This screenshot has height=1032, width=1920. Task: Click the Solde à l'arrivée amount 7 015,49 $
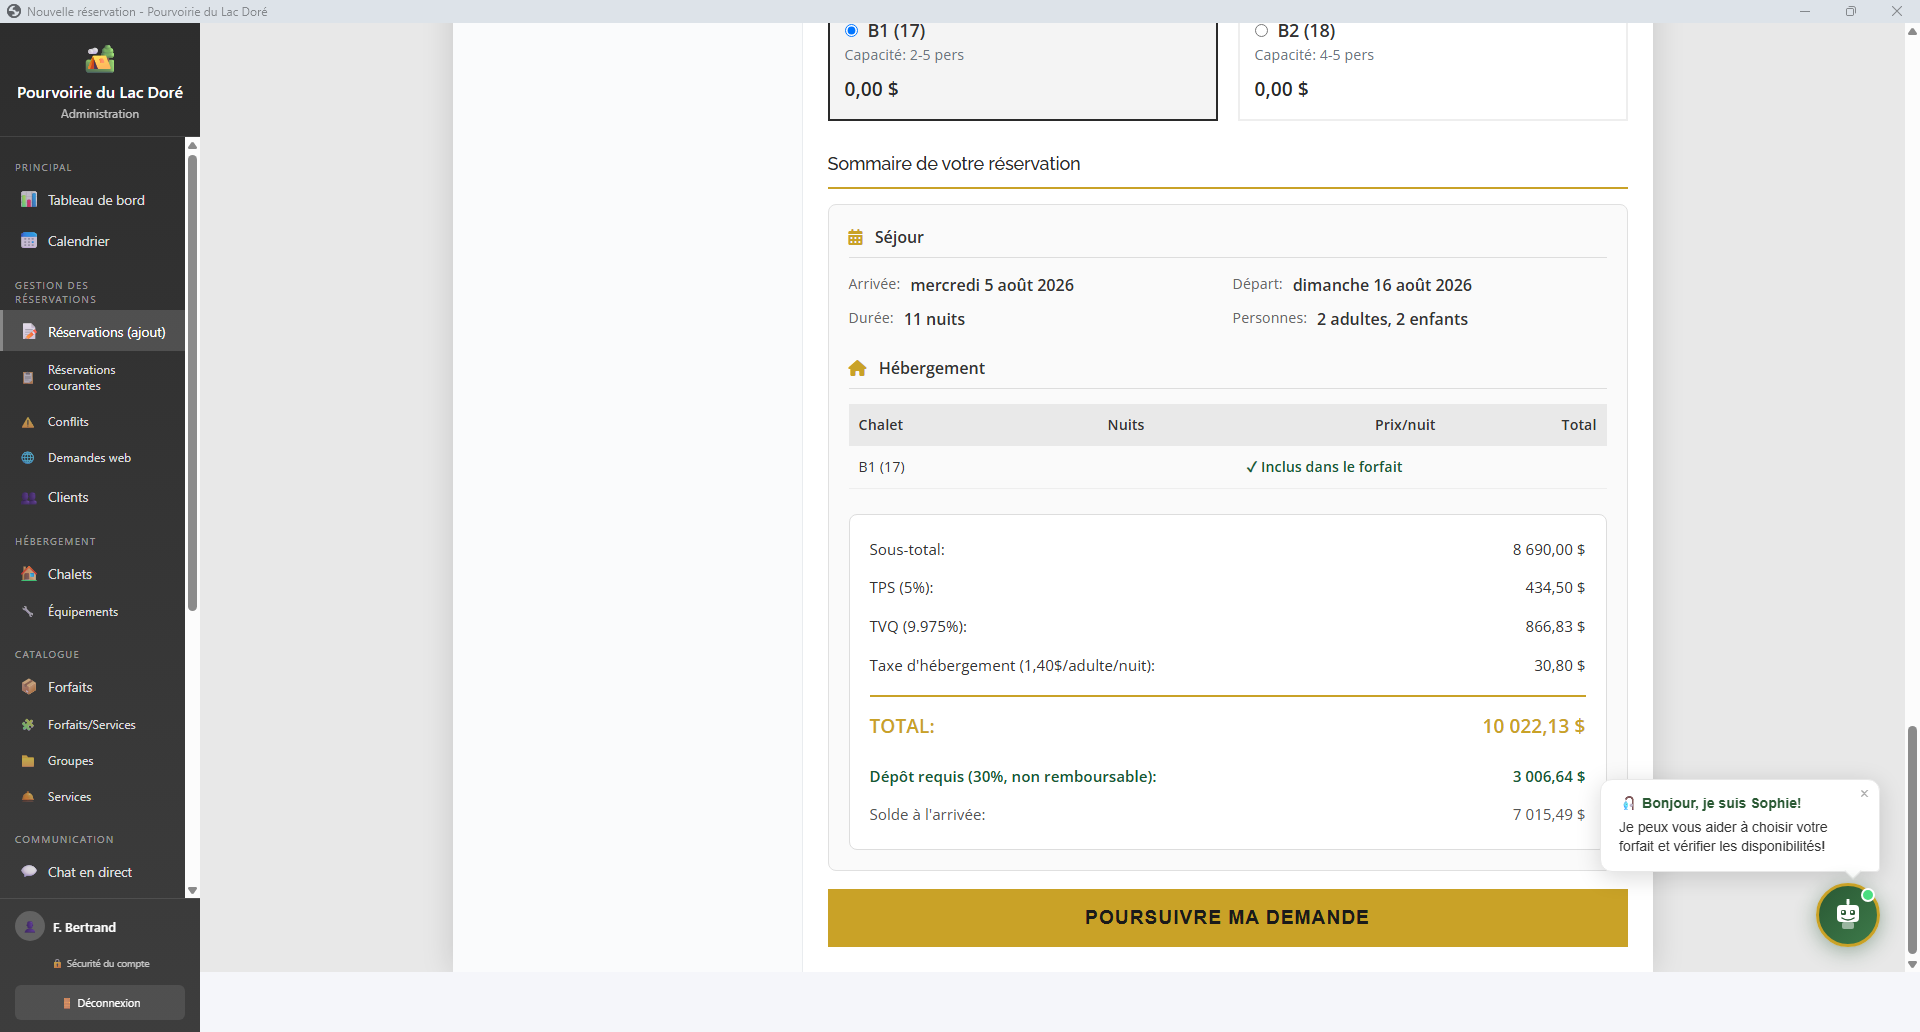click(1548, 815)
